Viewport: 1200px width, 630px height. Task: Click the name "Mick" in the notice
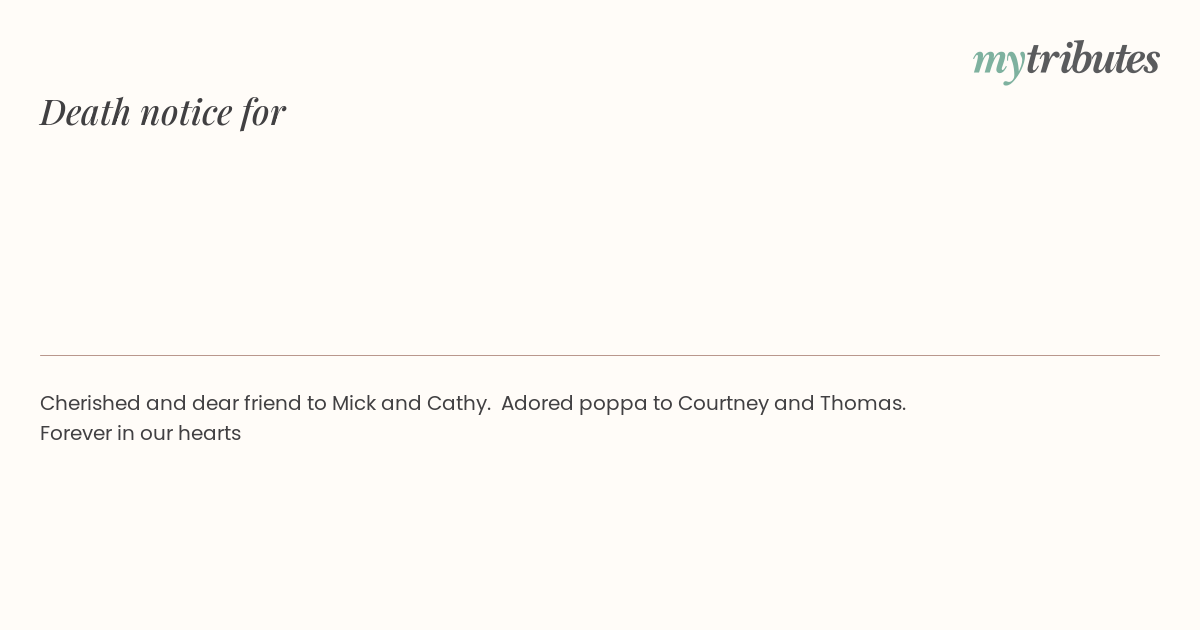coord(353,403)
